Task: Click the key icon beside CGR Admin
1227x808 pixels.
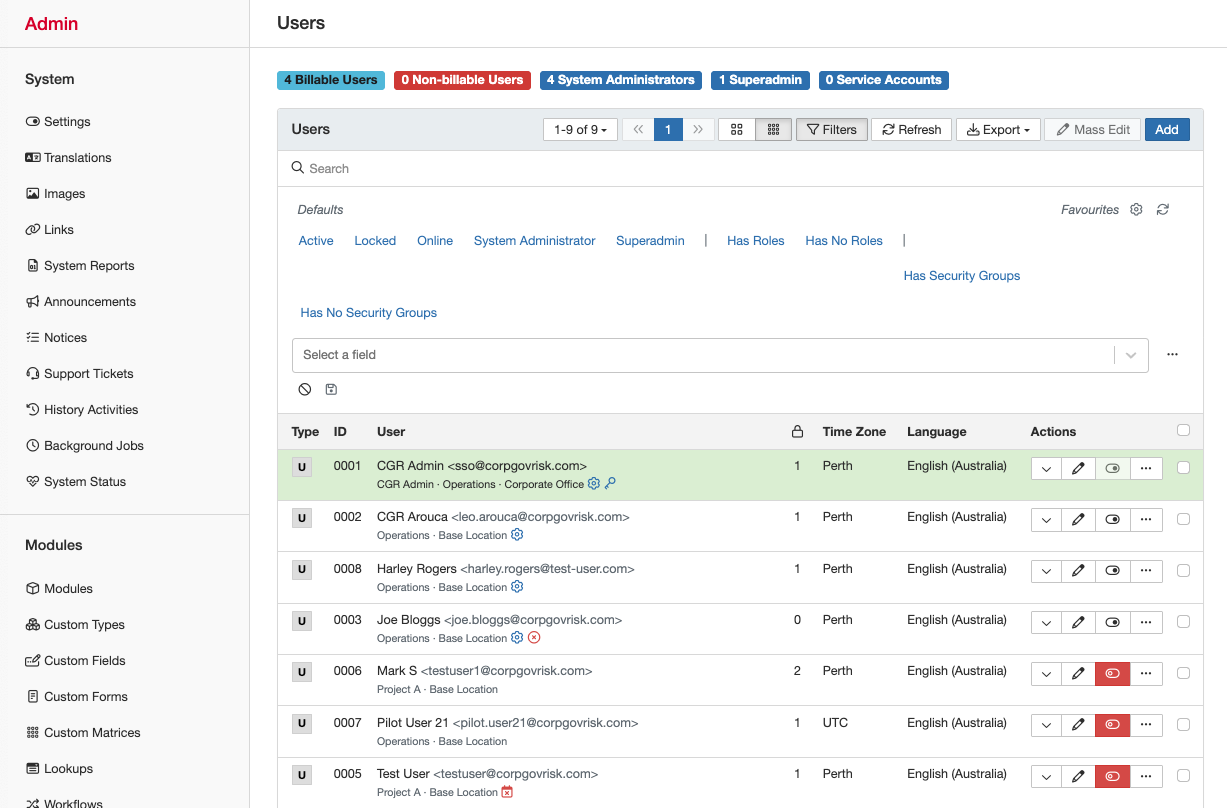Action: click(611, 484)
